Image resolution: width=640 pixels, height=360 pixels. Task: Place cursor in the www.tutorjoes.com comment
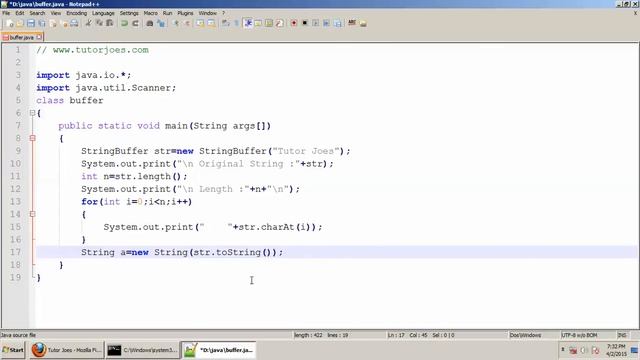click(x=100, y=50)
